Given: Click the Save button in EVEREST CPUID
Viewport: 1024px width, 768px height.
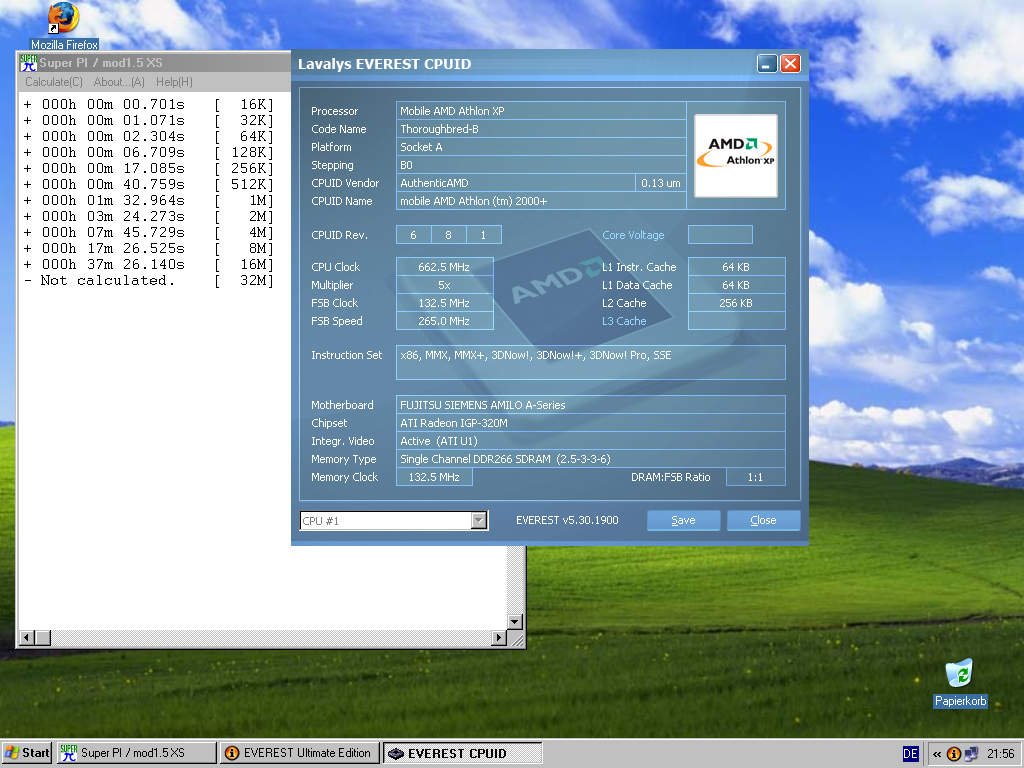Looking at the screenshot, I should tap(683, 520).
